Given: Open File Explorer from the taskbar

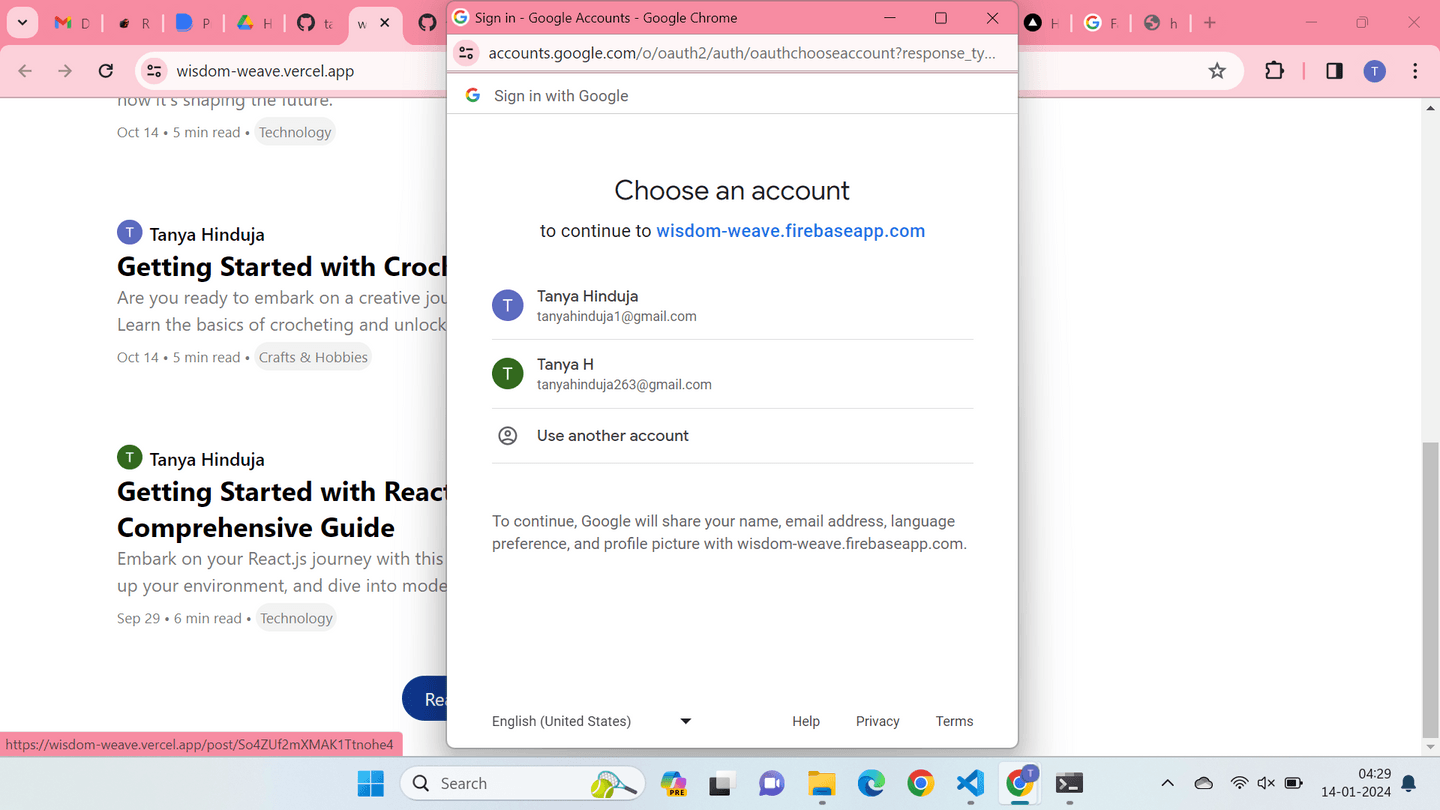Looking at the screenshot, I should click(x=821, y=783).
